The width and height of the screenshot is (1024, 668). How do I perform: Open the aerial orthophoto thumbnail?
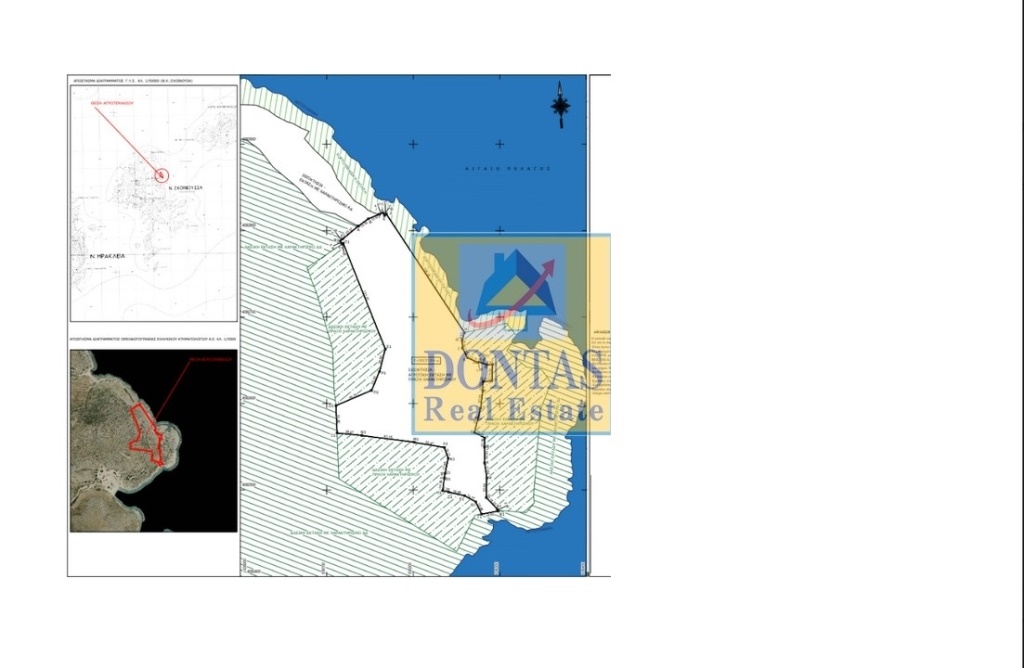(x=153, y=441)
